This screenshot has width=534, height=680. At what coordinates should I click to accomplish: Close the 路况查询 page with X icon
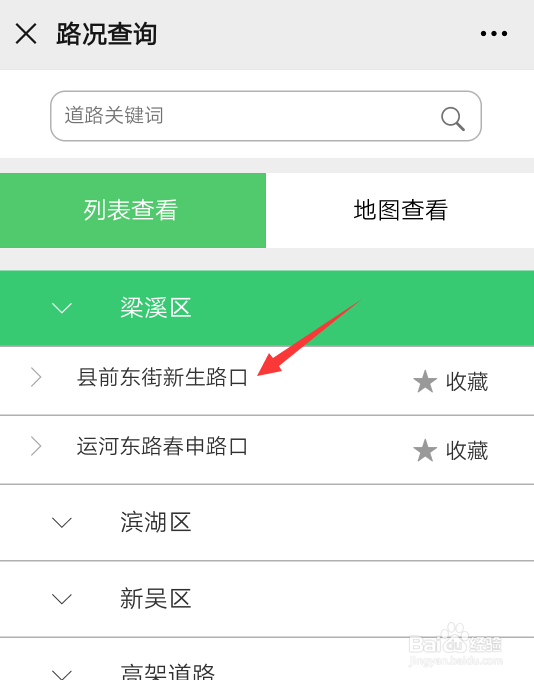pyautogui.click(x=26, y=34)
